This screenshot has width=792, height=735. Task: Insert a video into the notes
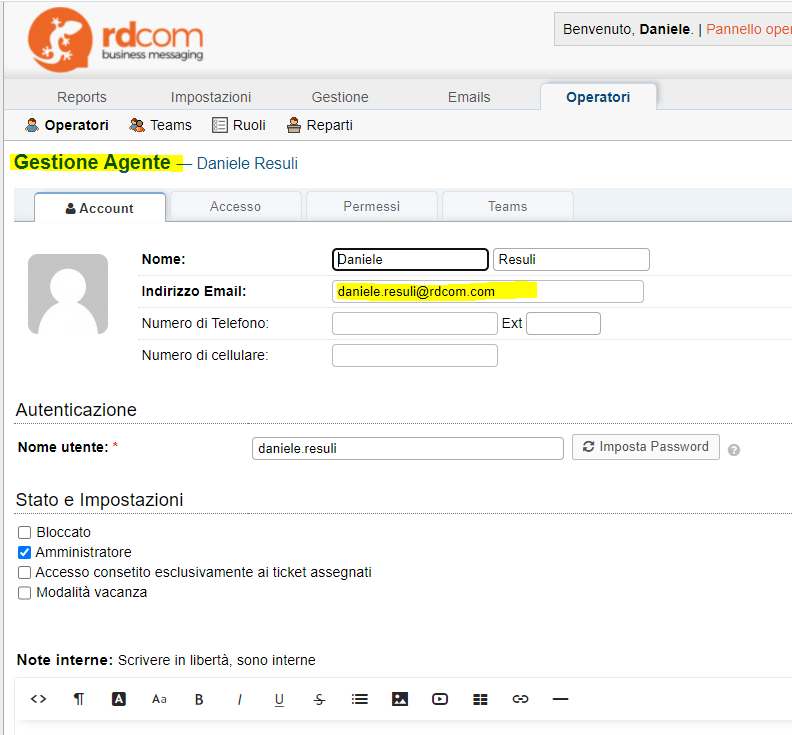point(440,699)
